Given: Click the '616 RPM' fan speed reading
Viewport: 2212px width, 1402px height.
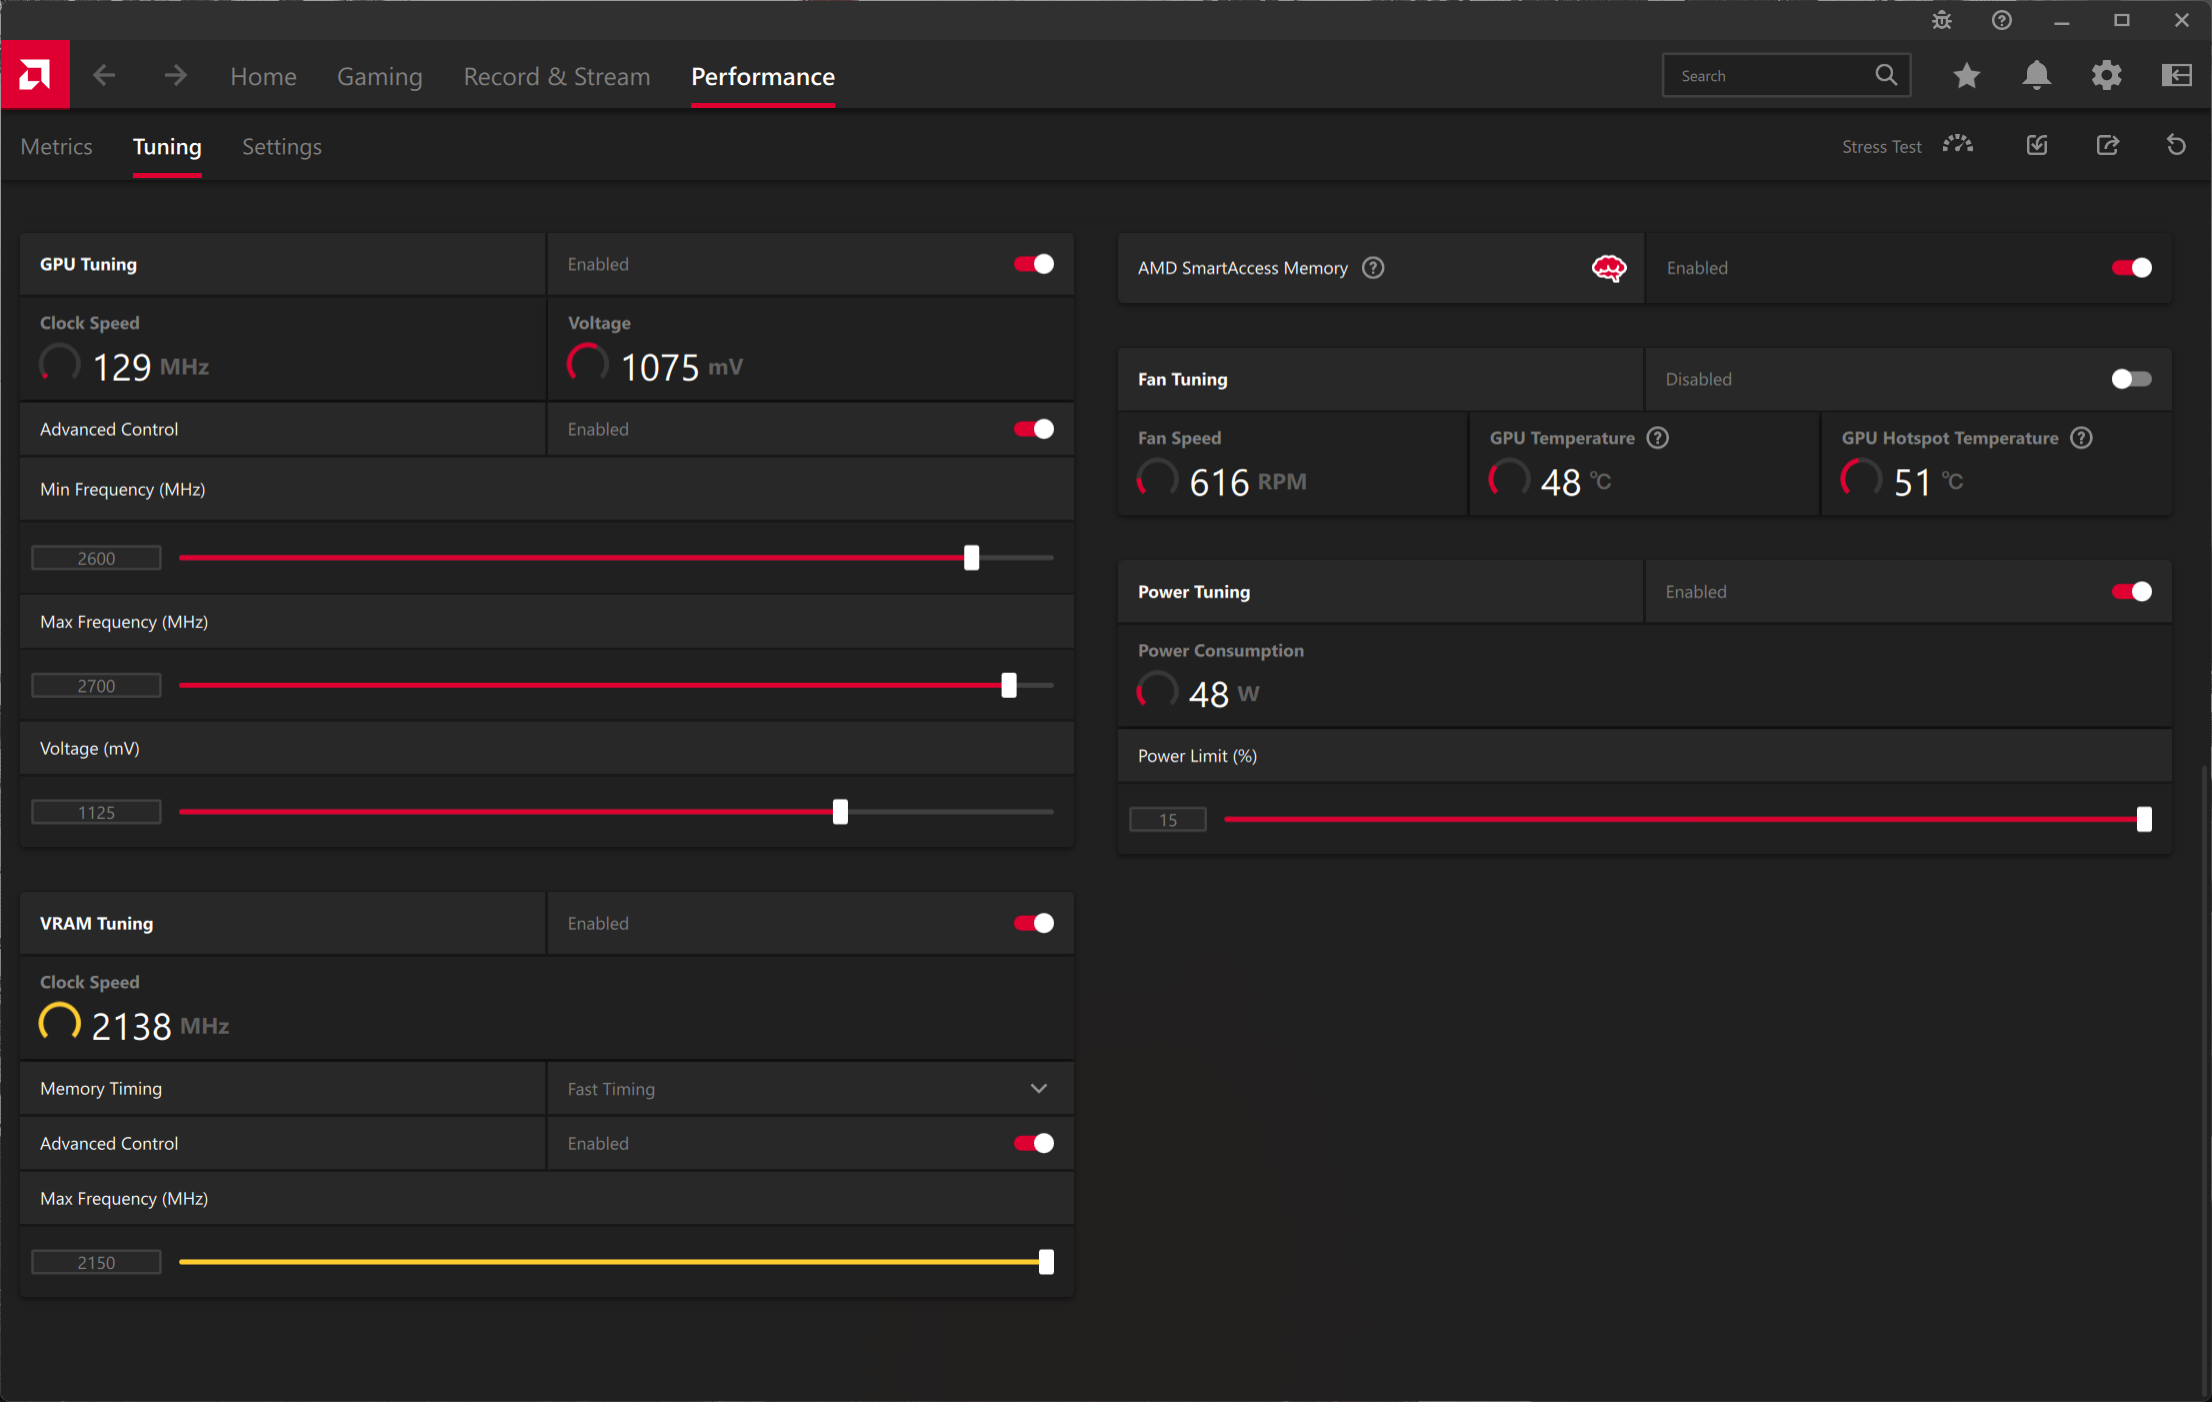Looking at the screenshot, I should coord(1248,482).
